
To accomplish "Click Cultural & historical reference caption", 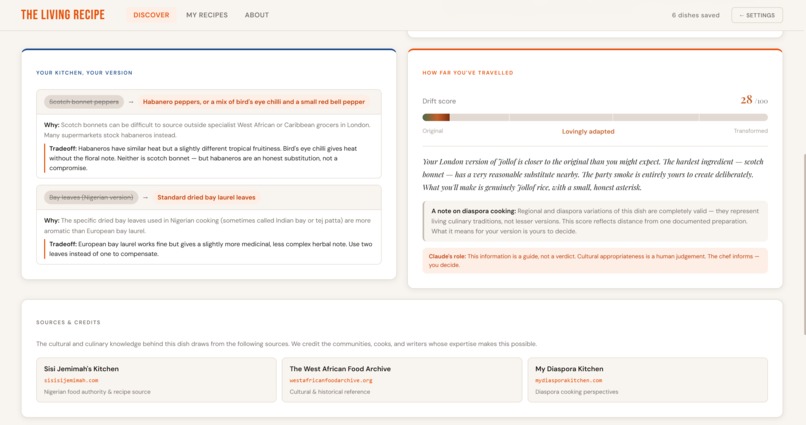I will 329,392.
